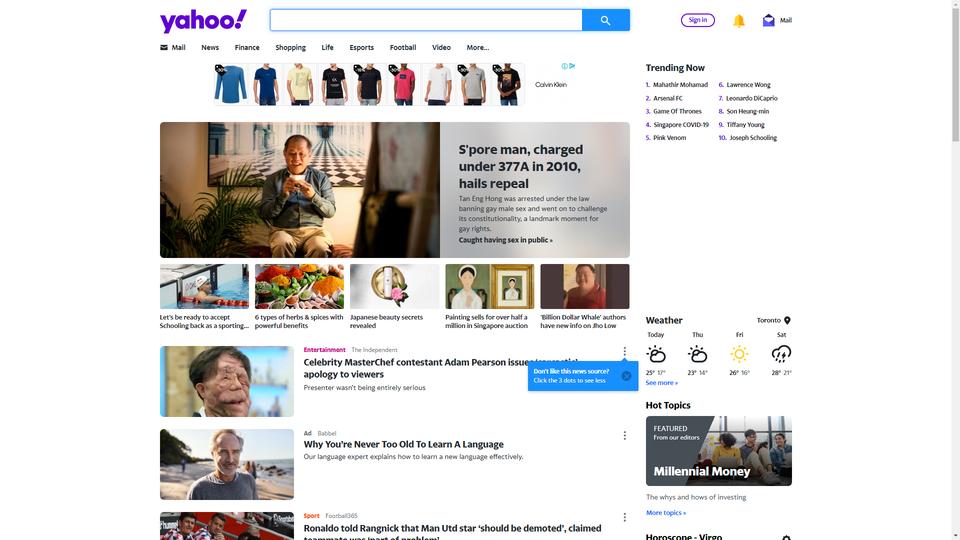Screen dimensions: 960x540
Task: Open trending topic Pink Venom
Action: click(669, 138)
